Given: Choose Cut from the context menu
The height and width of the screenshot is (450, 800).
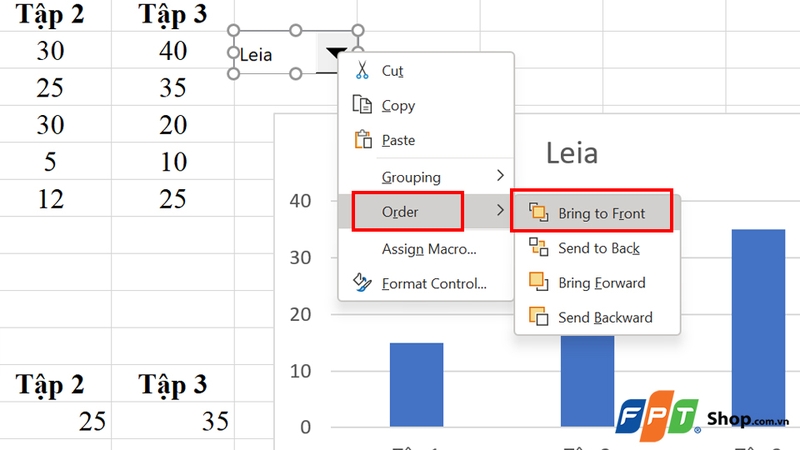Looking at the screenshot, I should 426,70.
